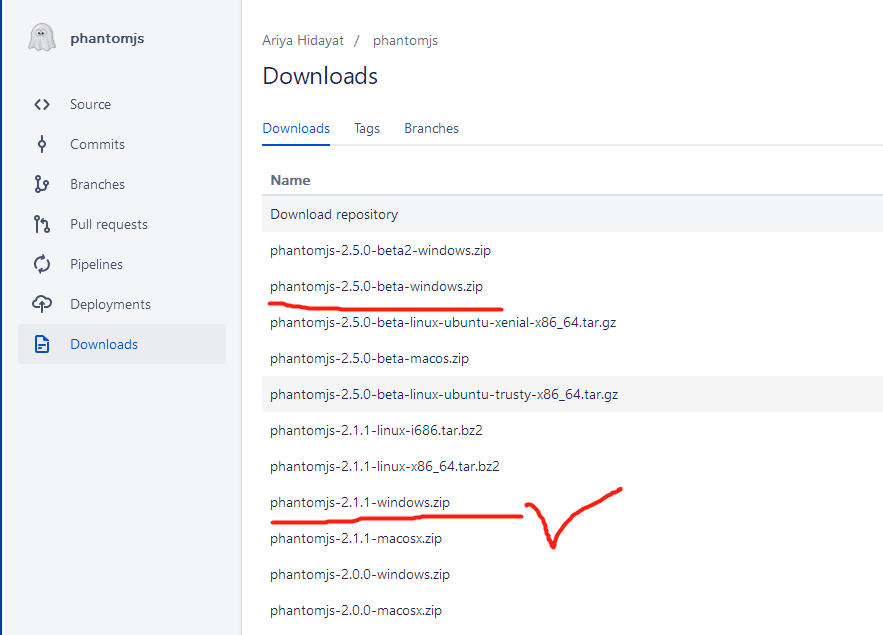The width and height of the screenshot is (883, 635).
Task: Click the phantomjs-2.0.0-windows.zip entry
Action: click(x=360, y=574)
